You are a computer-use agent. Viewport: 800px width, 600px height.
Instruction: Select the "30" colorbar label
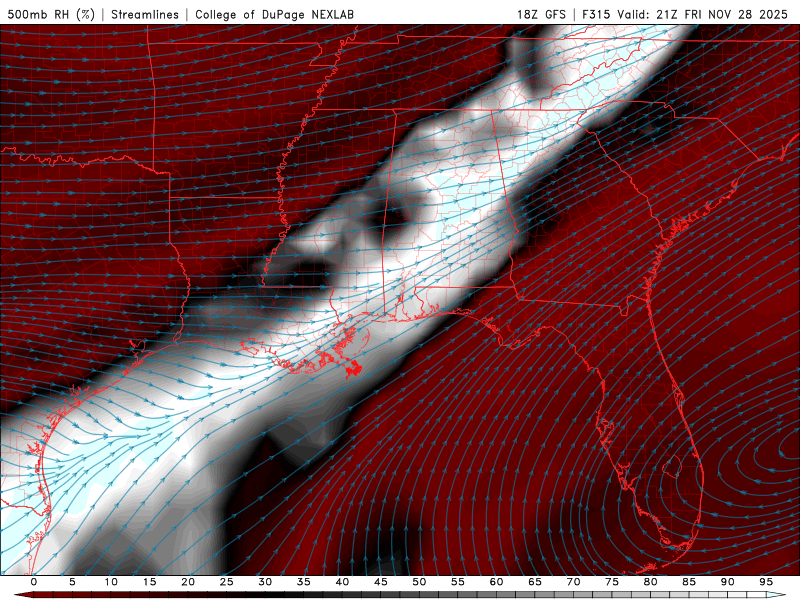pos(265,582)
